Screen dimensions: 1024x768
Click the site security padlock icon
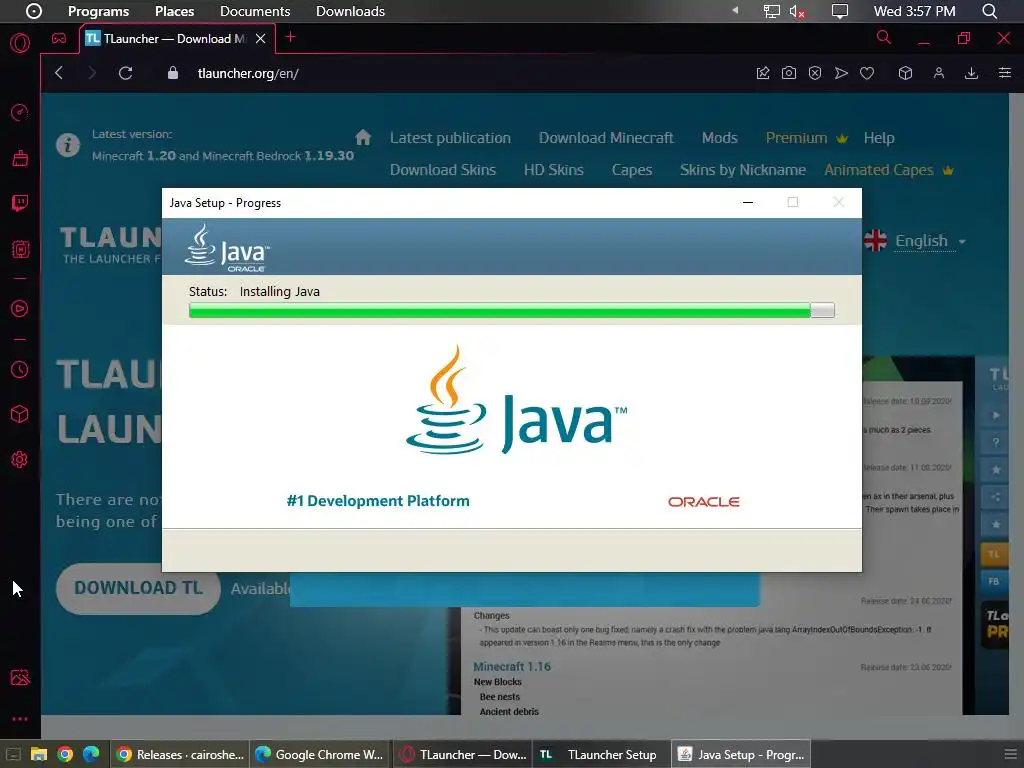click(172, 73)
